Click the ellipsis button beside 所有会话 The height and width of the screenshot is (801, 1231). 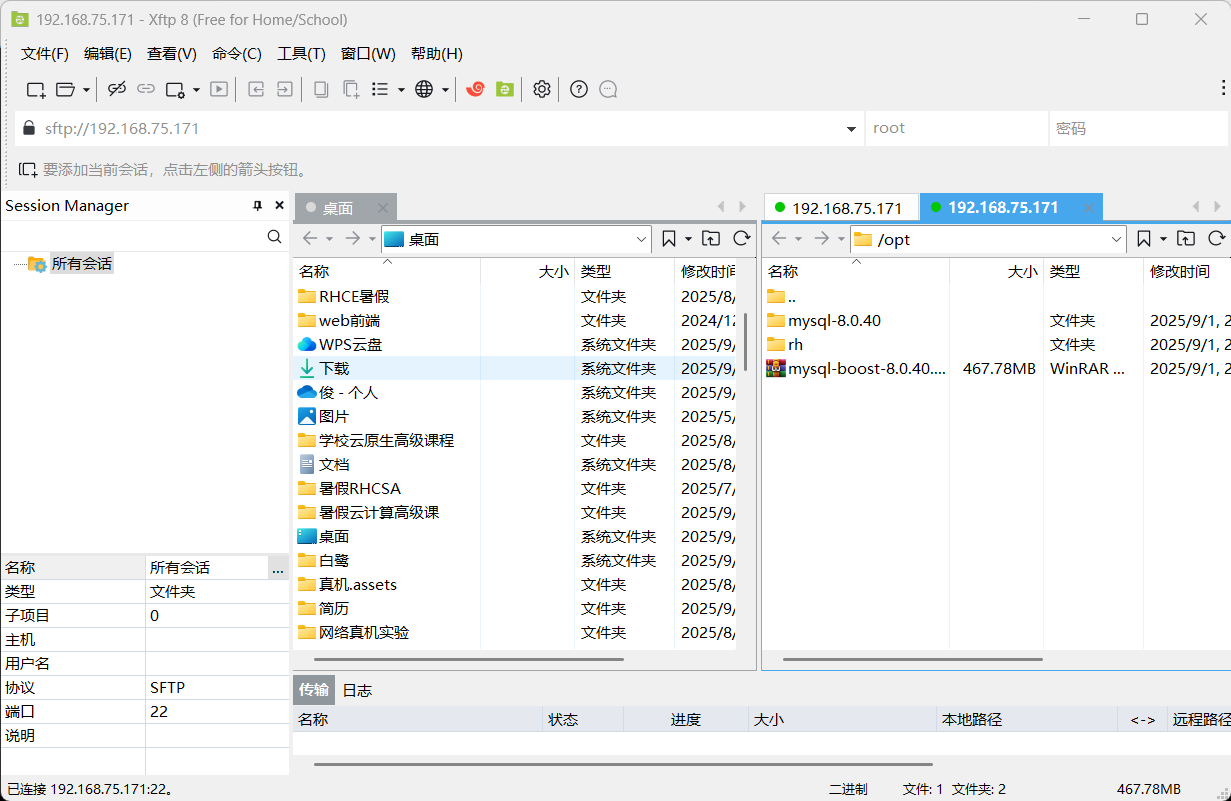pos(278,568)
